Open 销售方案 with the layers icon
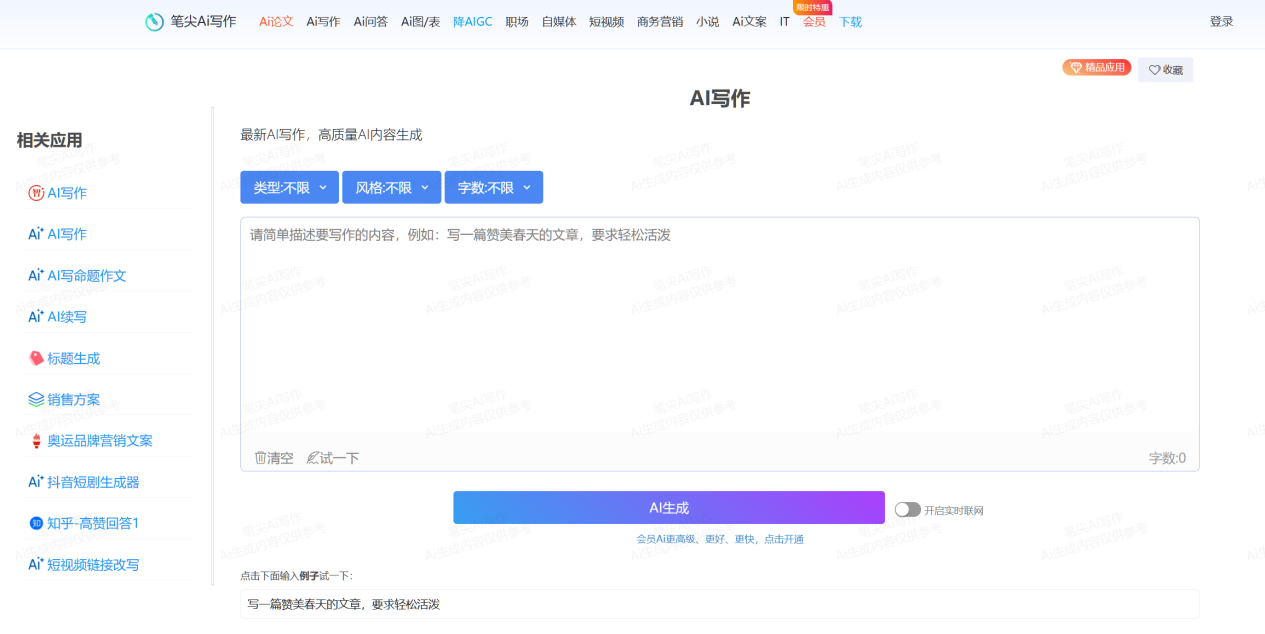The height and width of the screenshot is (634, 1265). click(37, 399)
